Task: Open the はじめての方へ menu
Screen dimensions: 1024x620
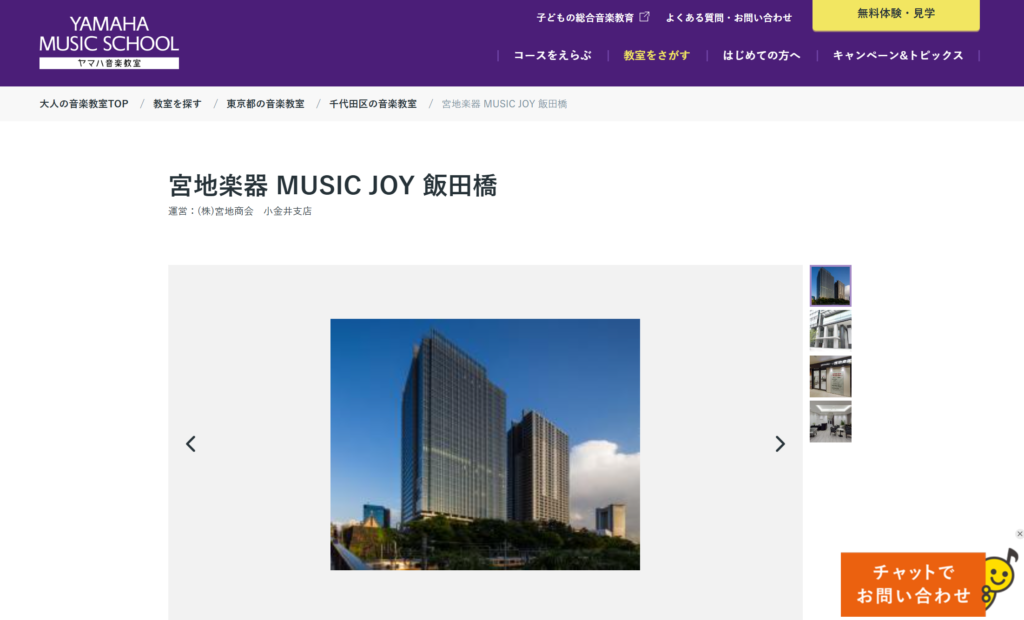Action: pyautogui.click(x=761, y=56)
